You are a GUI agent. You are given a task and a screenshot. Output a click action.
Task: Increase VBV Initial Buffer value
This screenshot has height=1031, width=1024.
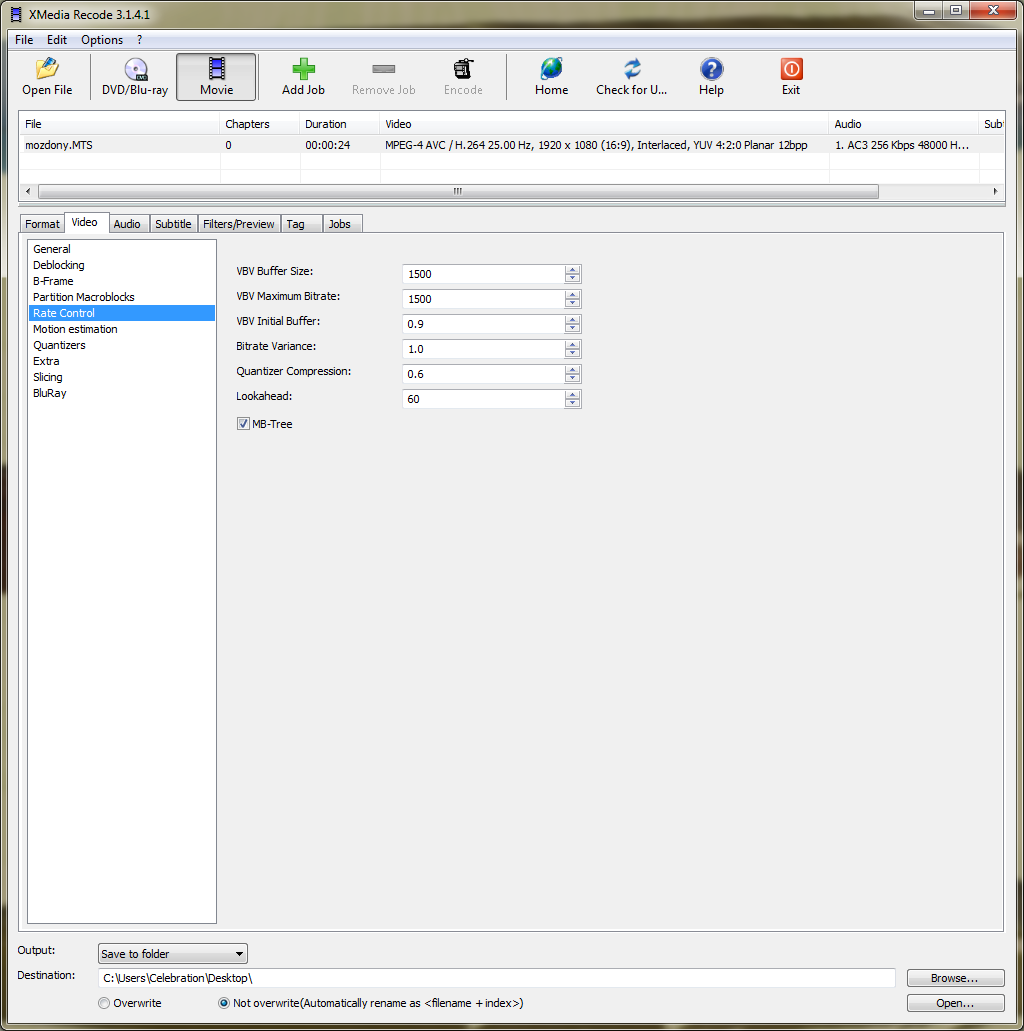572,320
